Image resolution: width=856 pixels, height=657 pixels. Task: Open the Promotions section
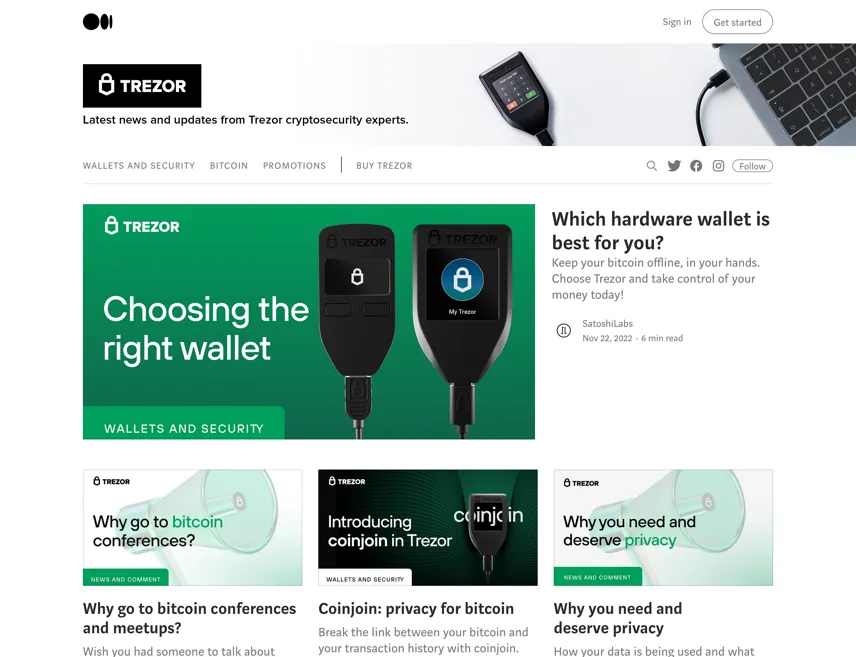point(294,165)
